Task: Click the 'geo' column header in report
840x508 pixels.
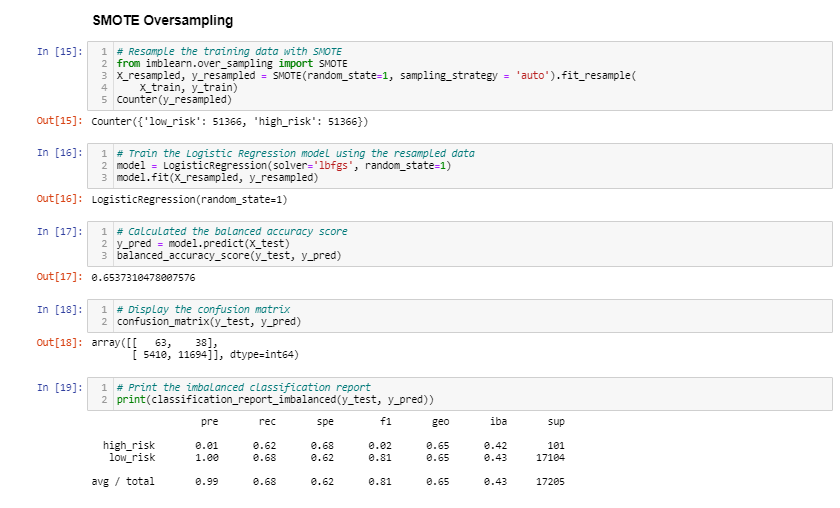Action: (x=440, y=422)
